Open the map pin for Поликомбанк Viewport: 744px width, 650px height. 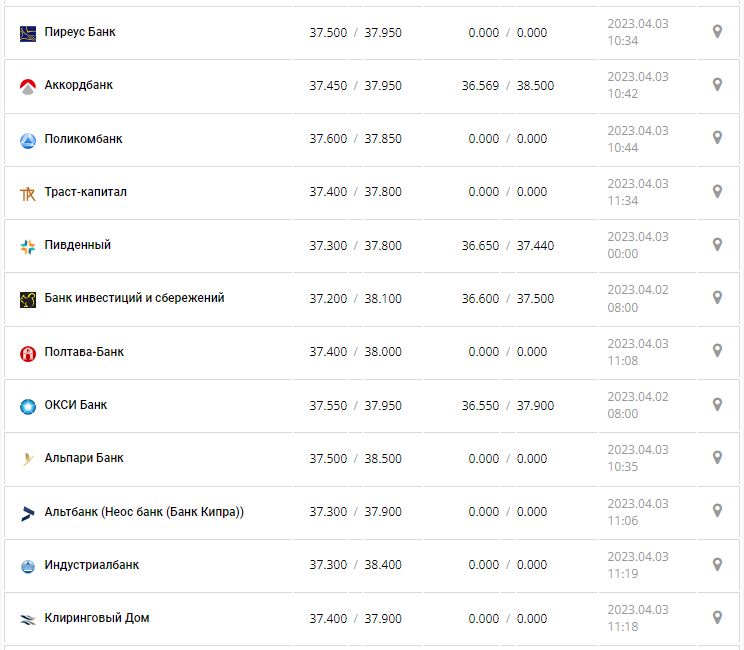(717, 138)
